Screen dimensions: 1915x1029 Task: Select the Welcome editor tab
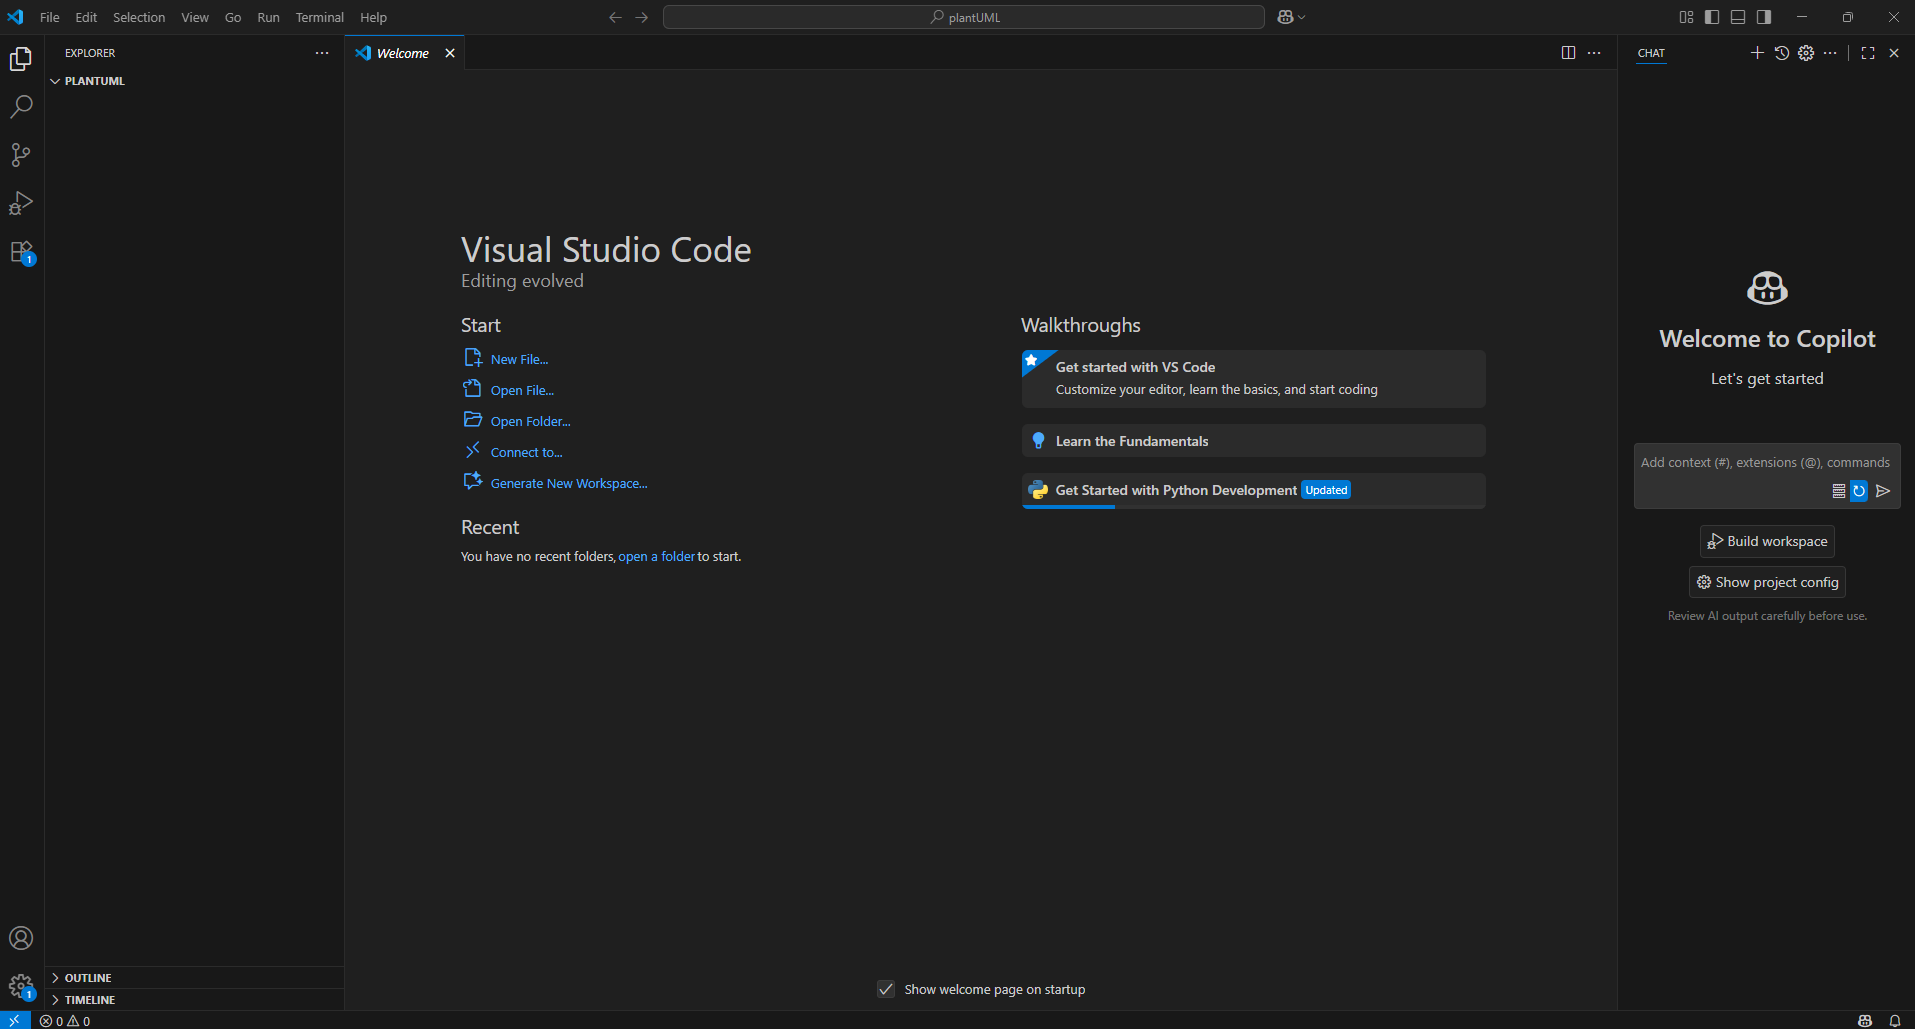[403, 53]
